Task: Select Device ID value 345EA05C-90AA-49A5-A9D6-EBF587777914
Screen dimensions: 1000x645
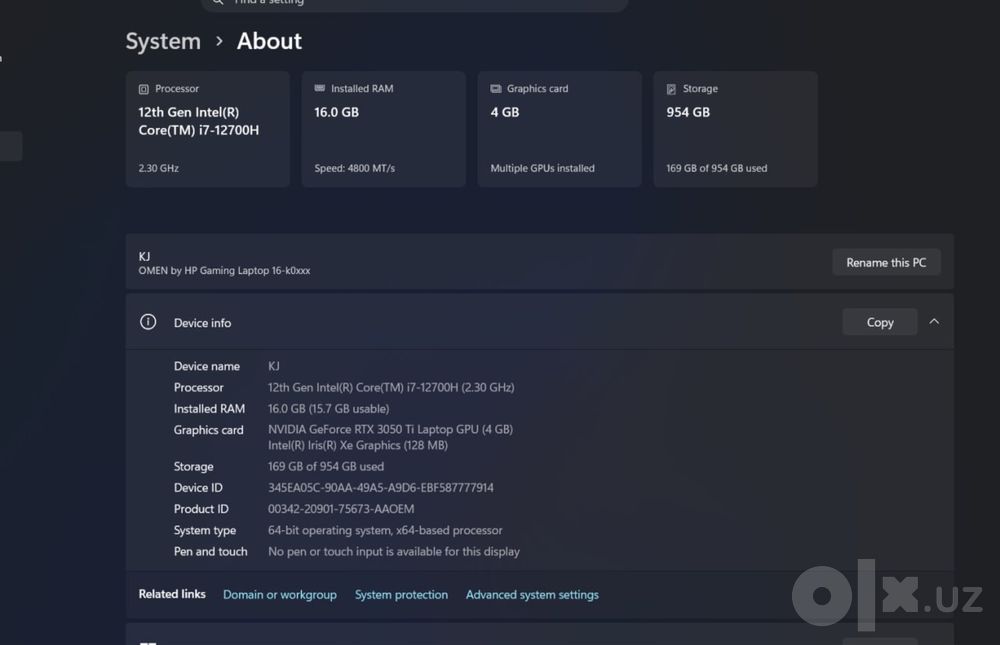Action: (x=381, y=488)
